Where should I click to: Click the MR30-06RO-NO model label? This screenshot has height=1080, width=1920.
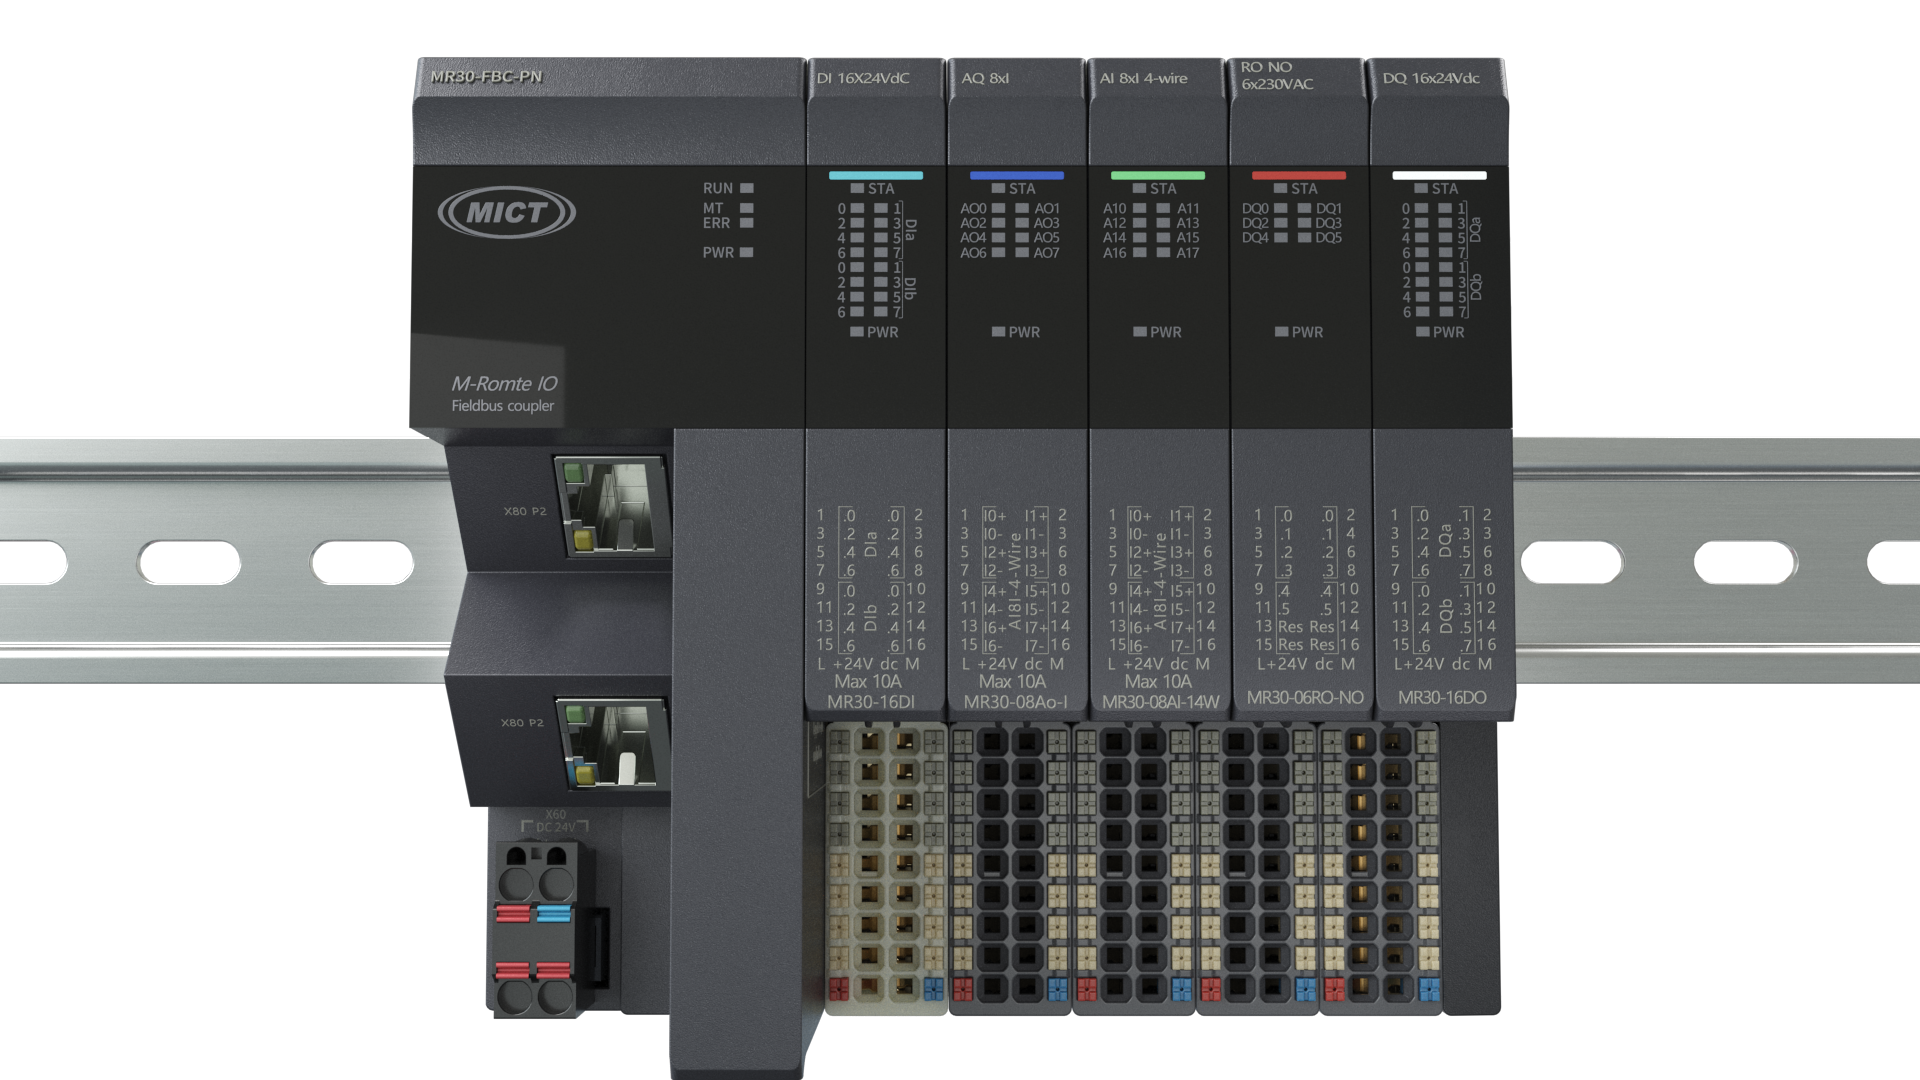click(x=1304, y=697)
